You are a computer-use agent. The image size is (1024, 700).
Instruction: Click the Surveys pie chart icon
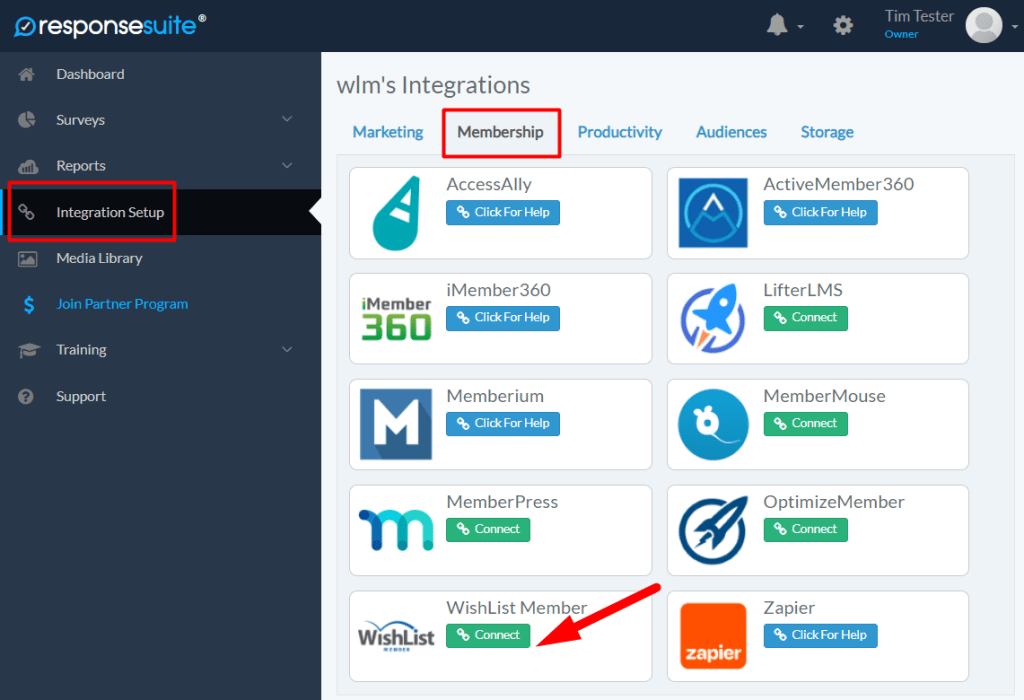27,119
